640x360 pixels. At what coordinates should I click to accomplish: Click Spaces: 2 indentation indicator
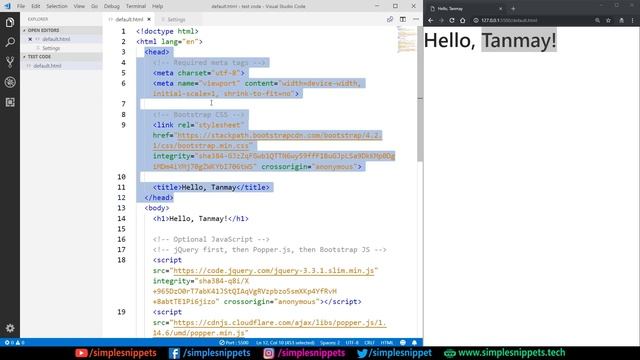coord(330,342)
